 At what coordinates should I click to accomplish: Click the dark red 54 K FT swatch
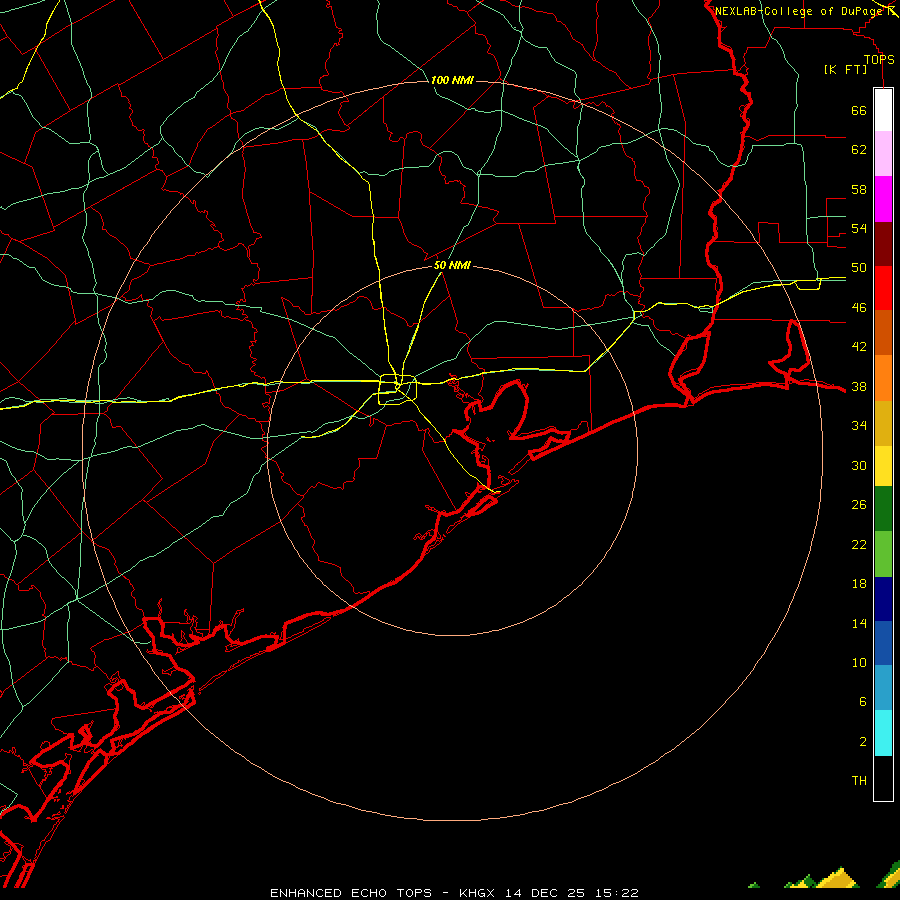point(883,244)
